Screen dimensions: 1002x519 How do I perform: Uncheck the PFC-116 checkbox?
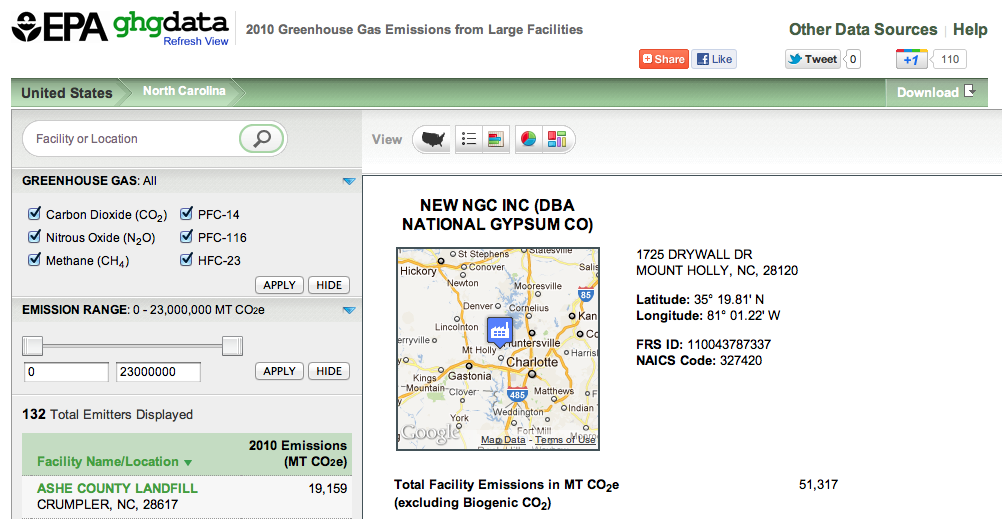click(x=187, y=237)
